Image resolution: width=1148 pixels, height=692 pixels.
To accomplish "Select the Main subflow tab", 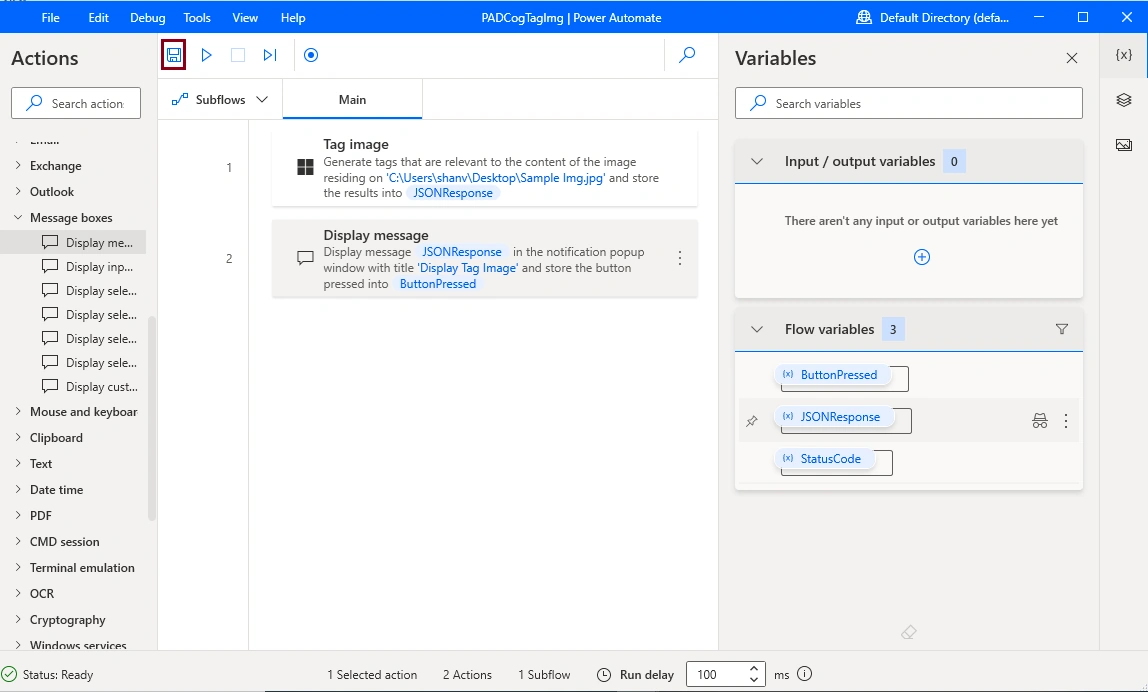I will click(352, 100).
